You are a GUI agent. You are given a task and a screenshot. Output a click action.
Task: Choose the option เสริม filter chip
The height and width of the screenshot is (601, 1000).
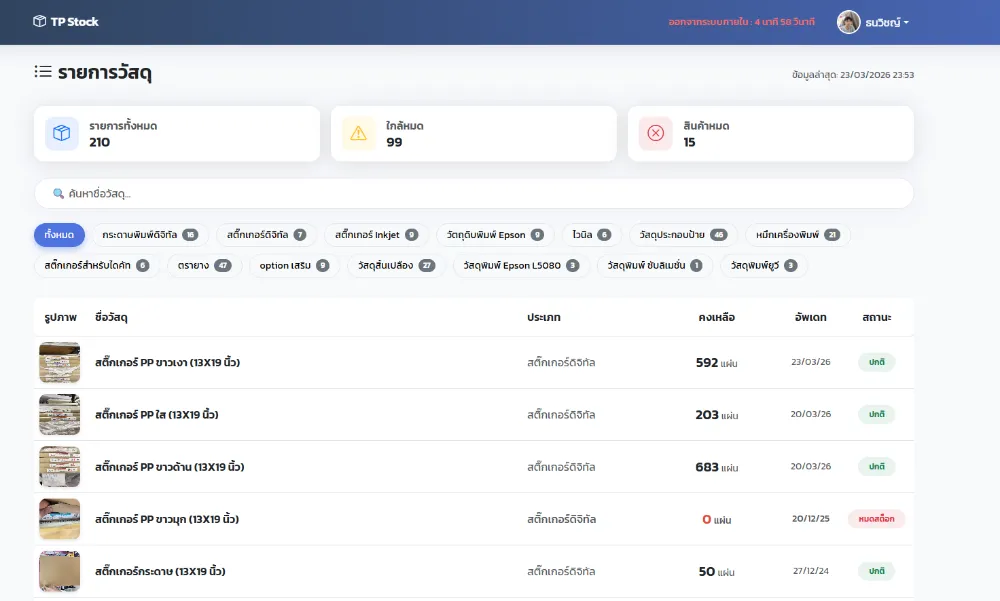tap(294, 265)
